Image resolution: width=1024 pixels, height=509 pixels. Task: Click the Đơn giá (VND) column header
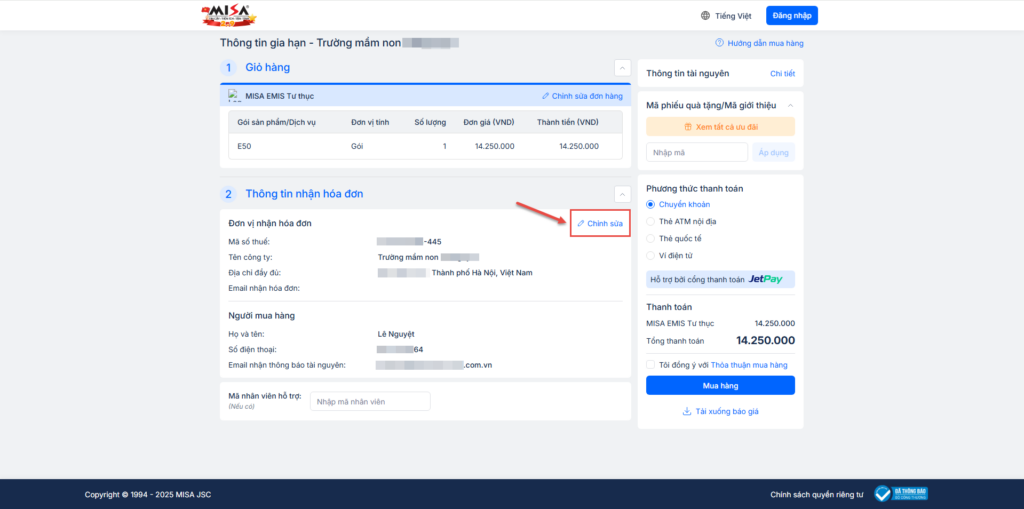click(x=488, y=123)
